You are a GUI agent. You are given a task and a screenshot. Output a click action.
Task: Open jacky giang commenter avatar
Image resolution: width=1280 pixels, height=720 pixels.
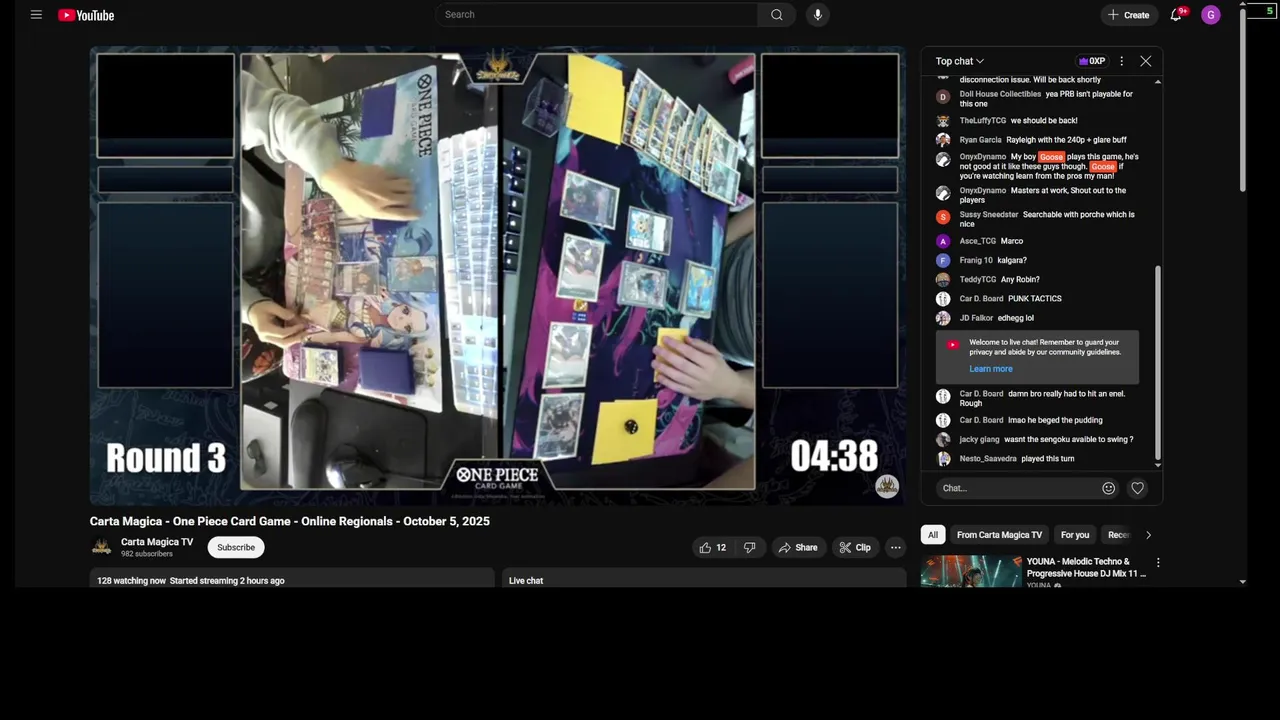coord(943,440)
